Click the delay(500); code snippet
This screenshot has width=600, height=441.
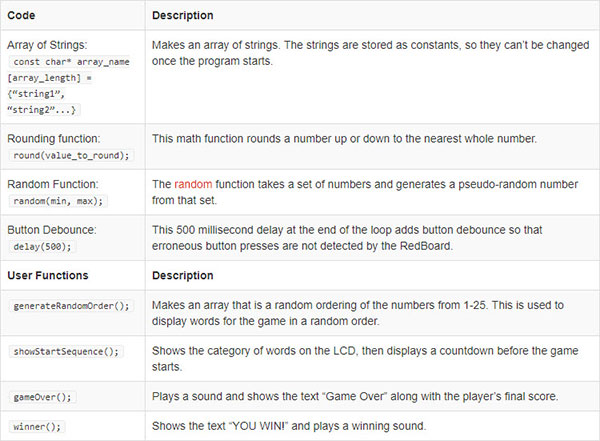[x=42, y=247]
